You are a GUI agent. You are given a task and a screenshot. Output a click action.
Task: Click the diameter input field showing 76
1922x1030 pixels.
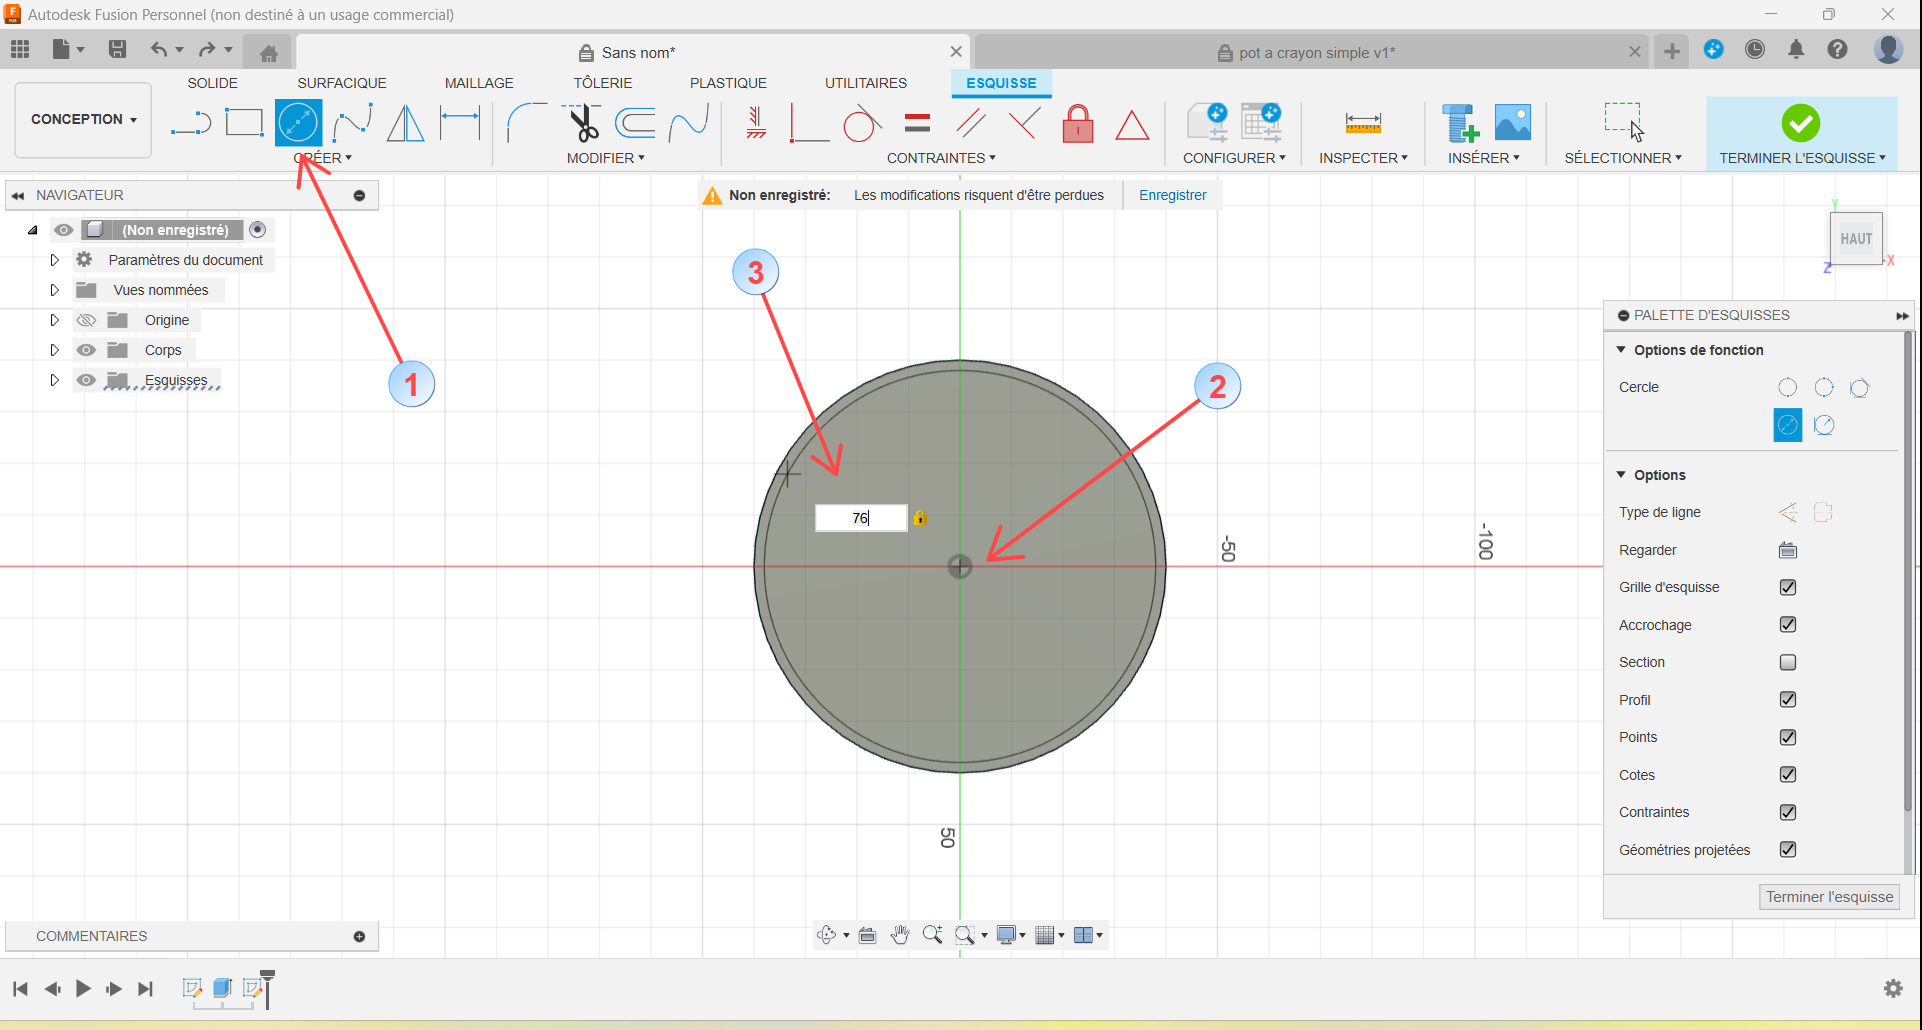coord(861,518)
